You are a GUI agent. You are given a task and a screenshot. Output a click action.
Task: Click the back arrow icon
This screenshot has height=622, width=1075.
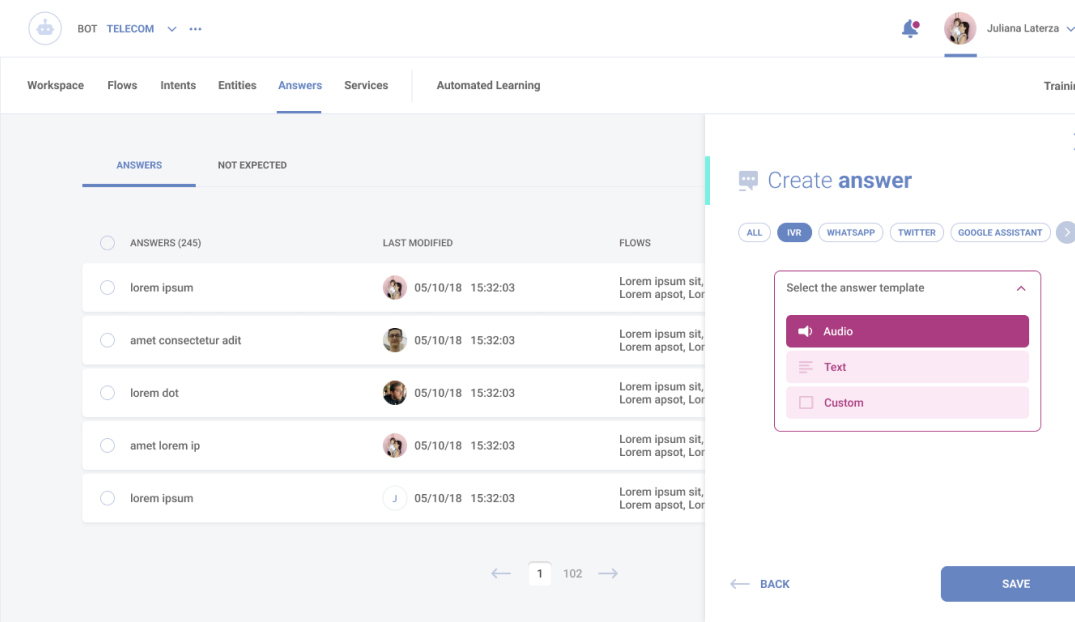pos(740,584)
